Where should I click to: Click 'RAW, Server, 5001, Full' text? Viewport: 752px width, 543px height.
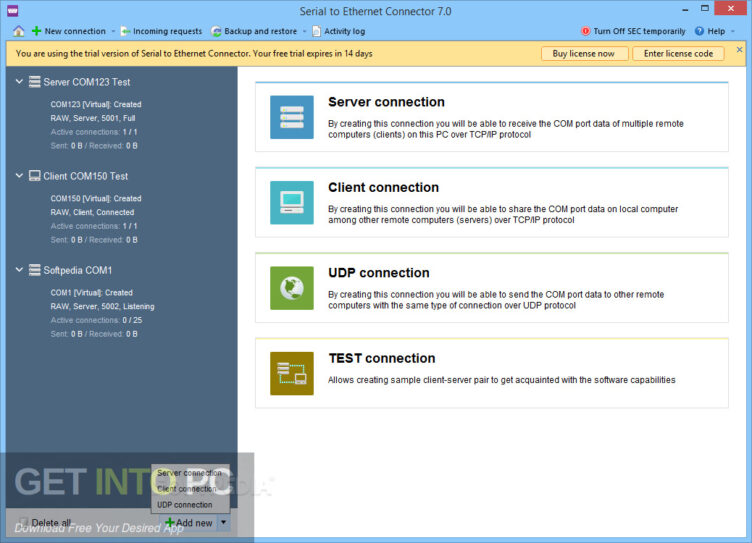point(93,118)
